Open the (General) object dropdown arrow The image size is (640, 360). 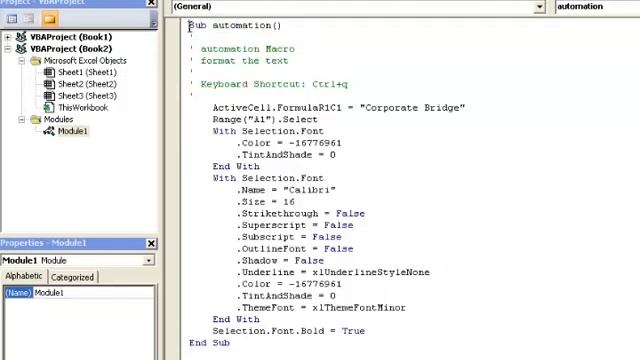(x=540, y=7)
